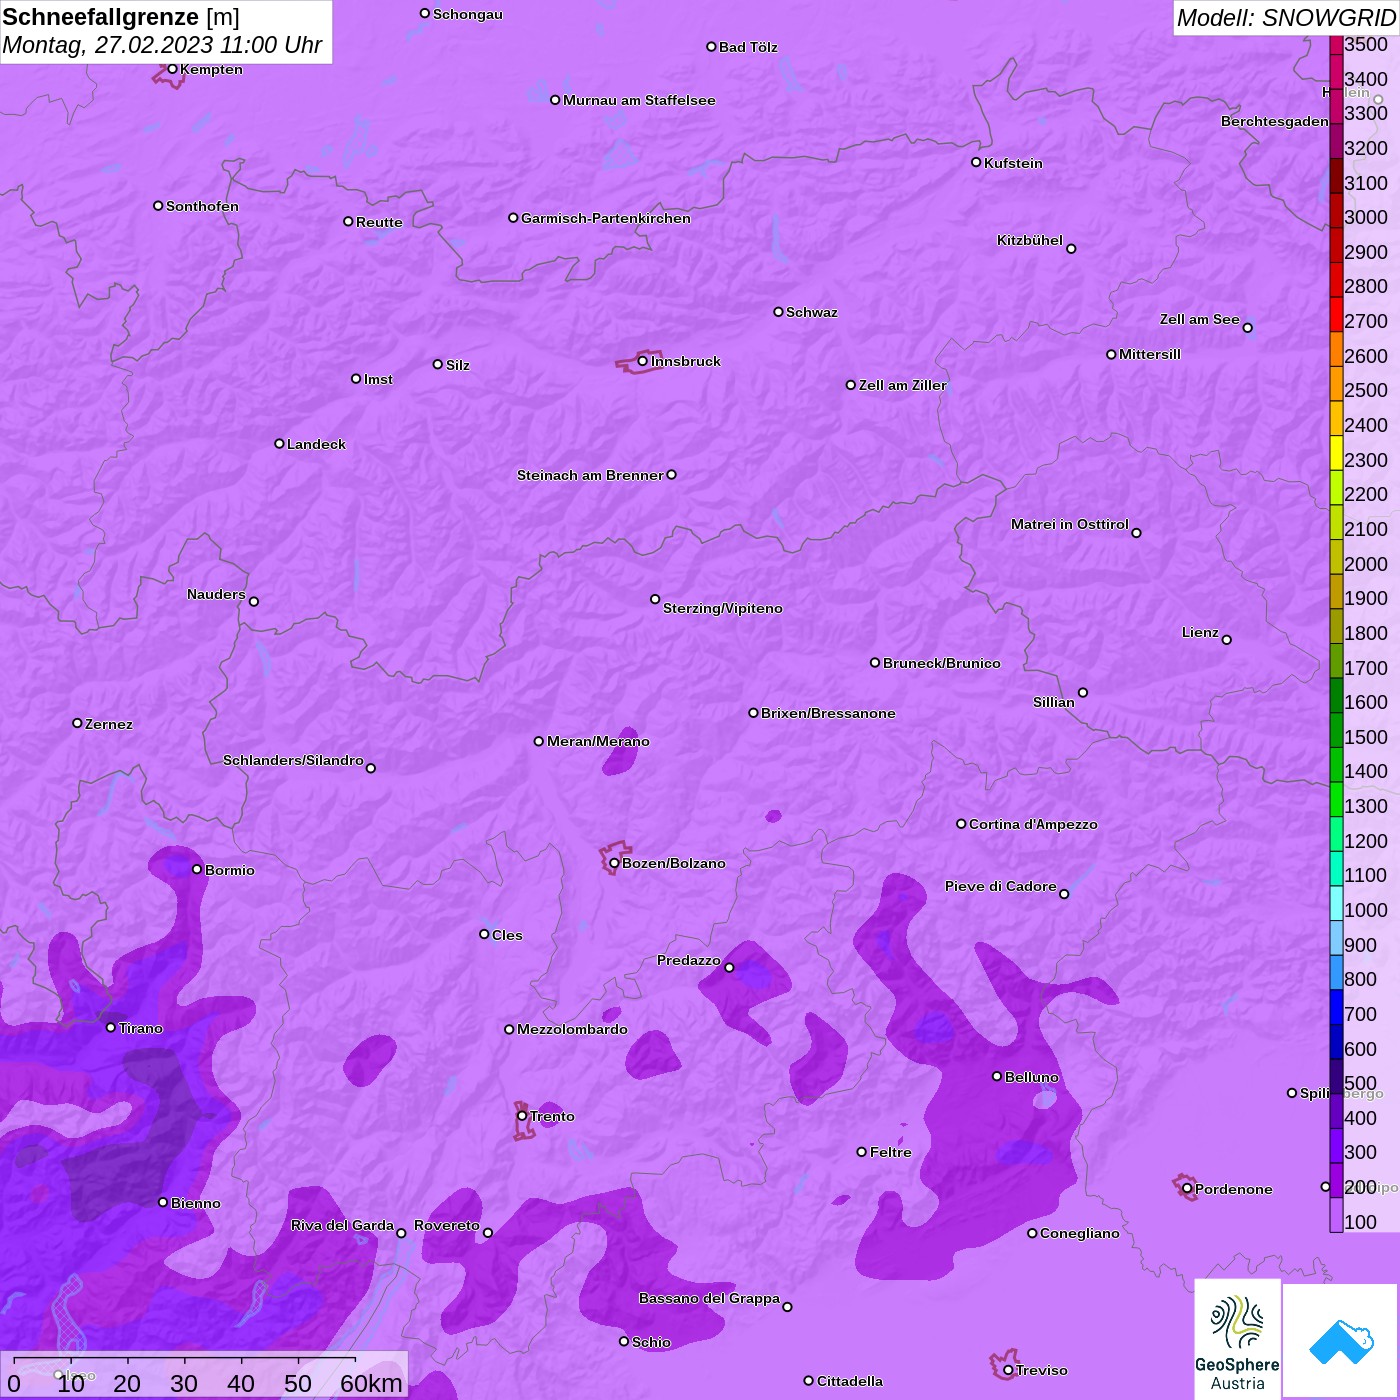The image size is (1400, 1400).
Task: Click the Pordenone location marker dot
Action: [1187, 1189]
